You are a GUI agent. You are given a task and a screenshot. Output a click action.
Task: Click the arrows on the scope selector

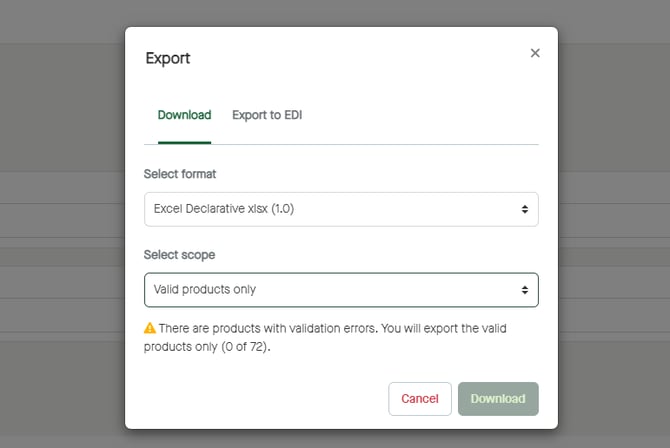point(524,290)
